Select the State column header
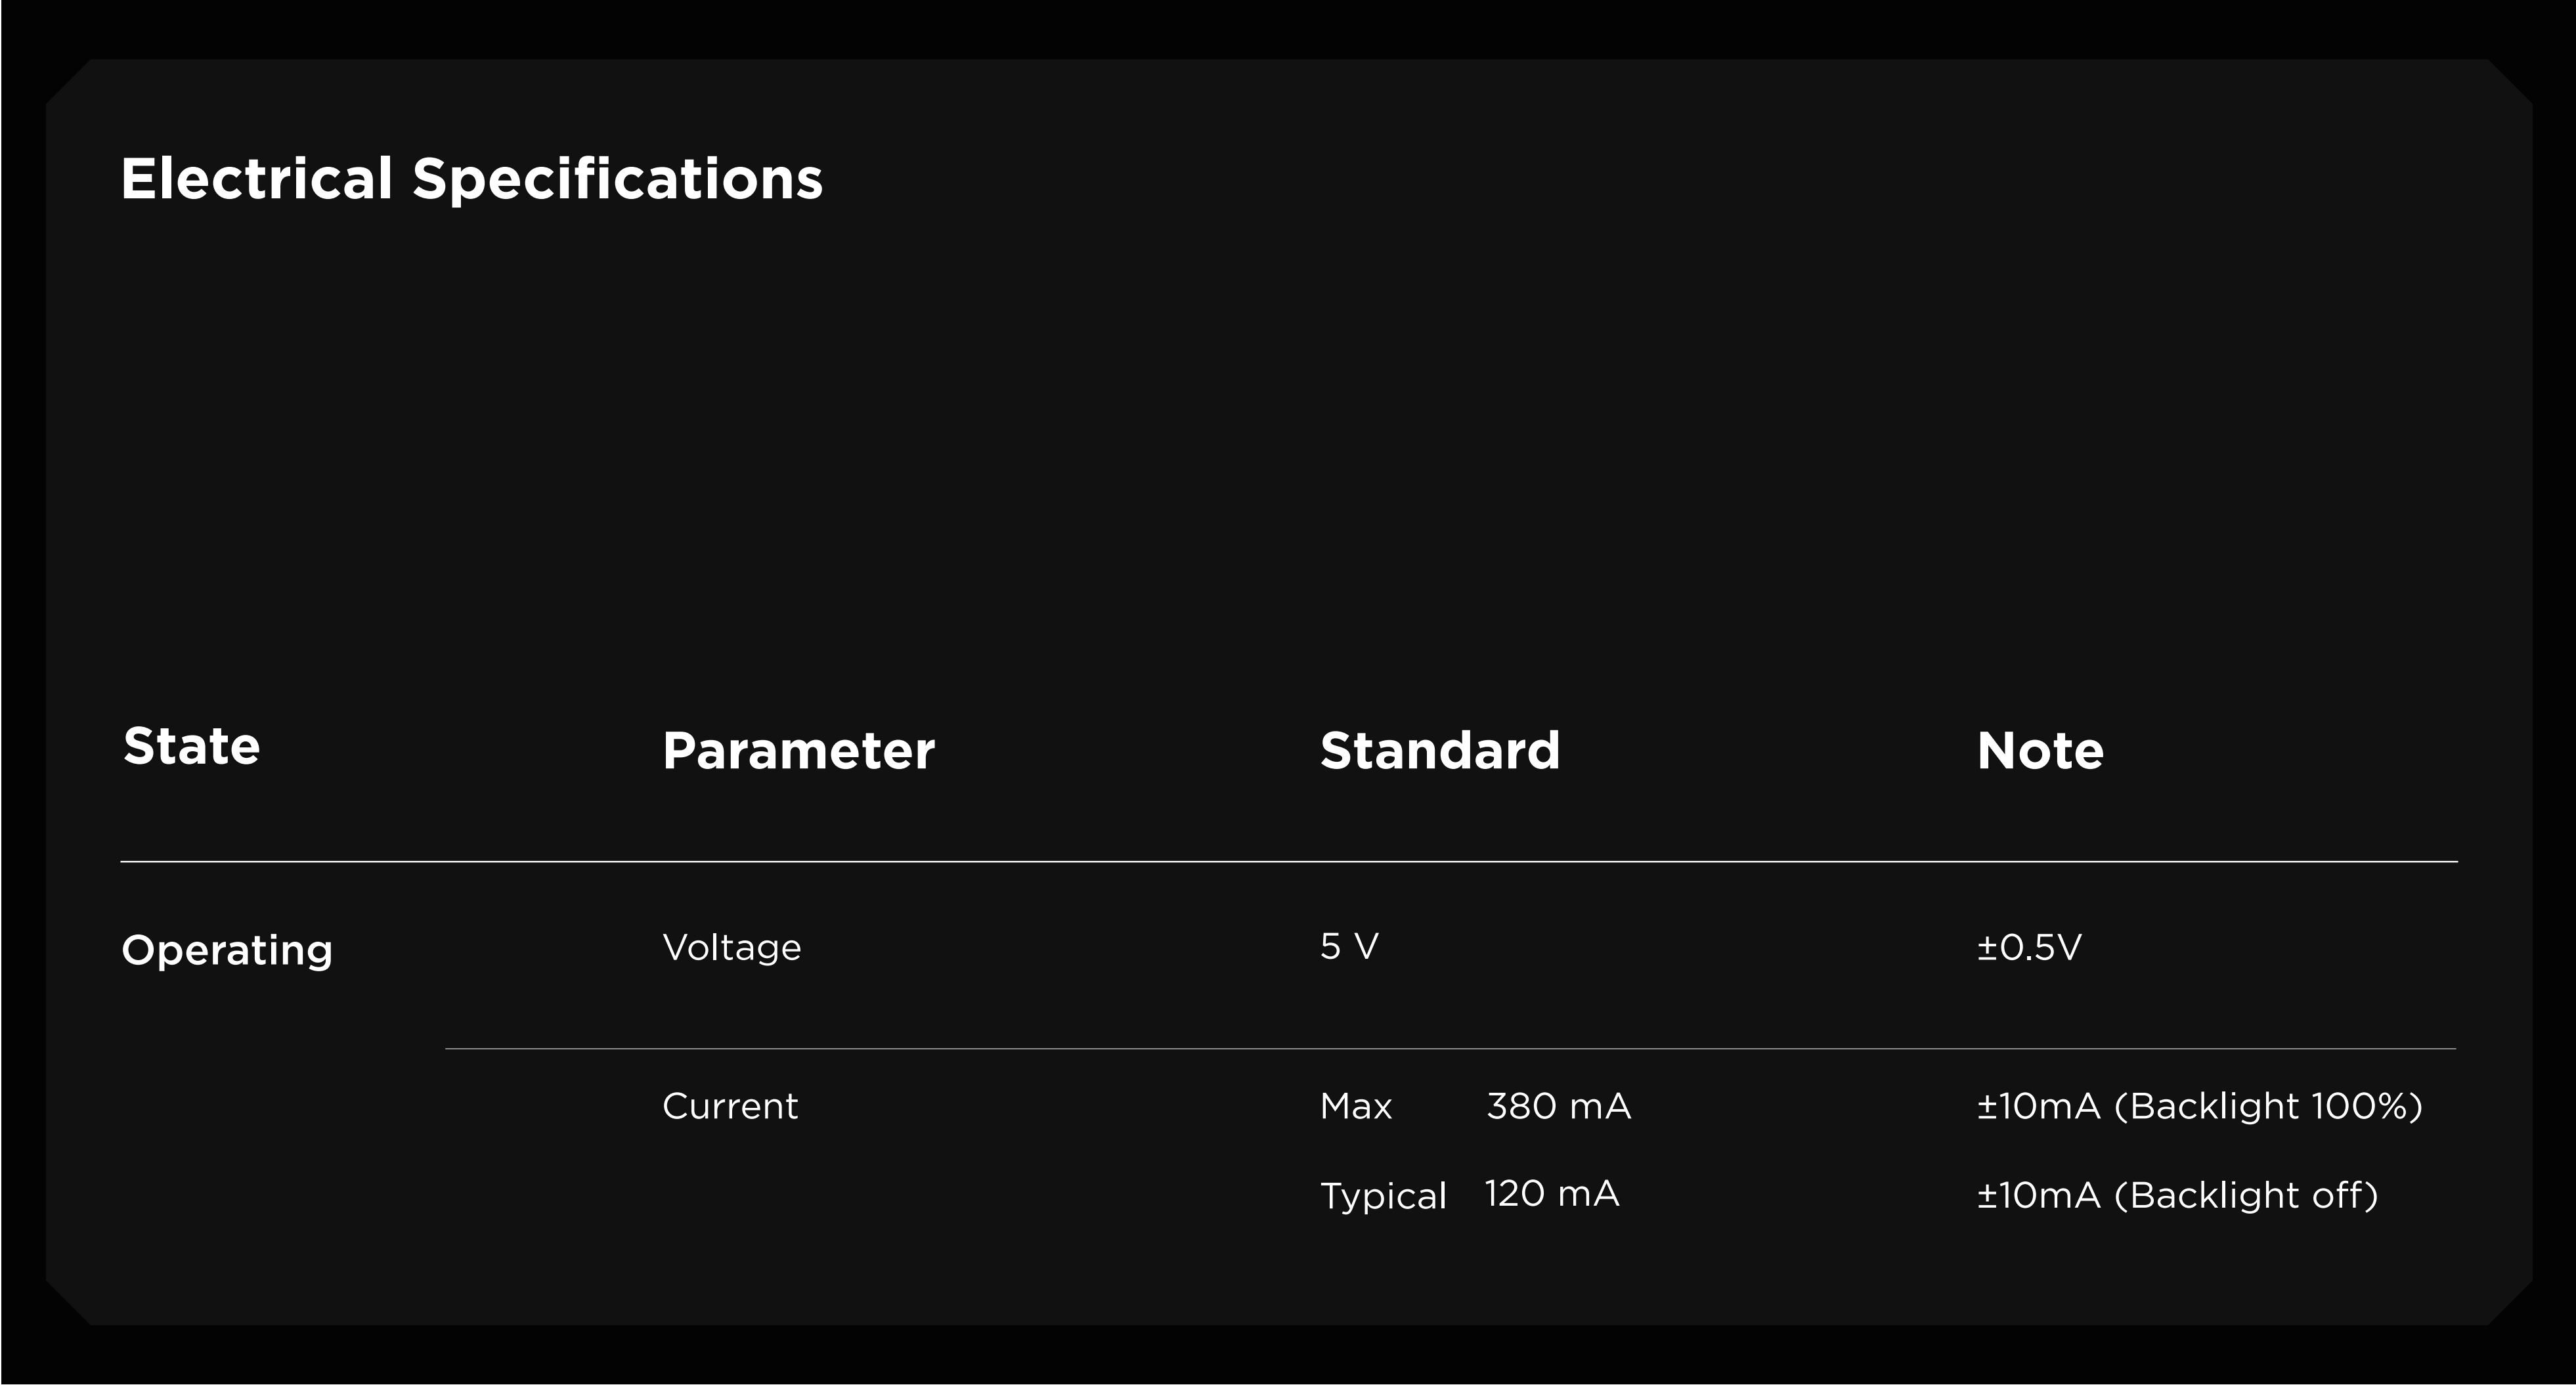This screenshot has height=1385, width=2576. [191, 746]
